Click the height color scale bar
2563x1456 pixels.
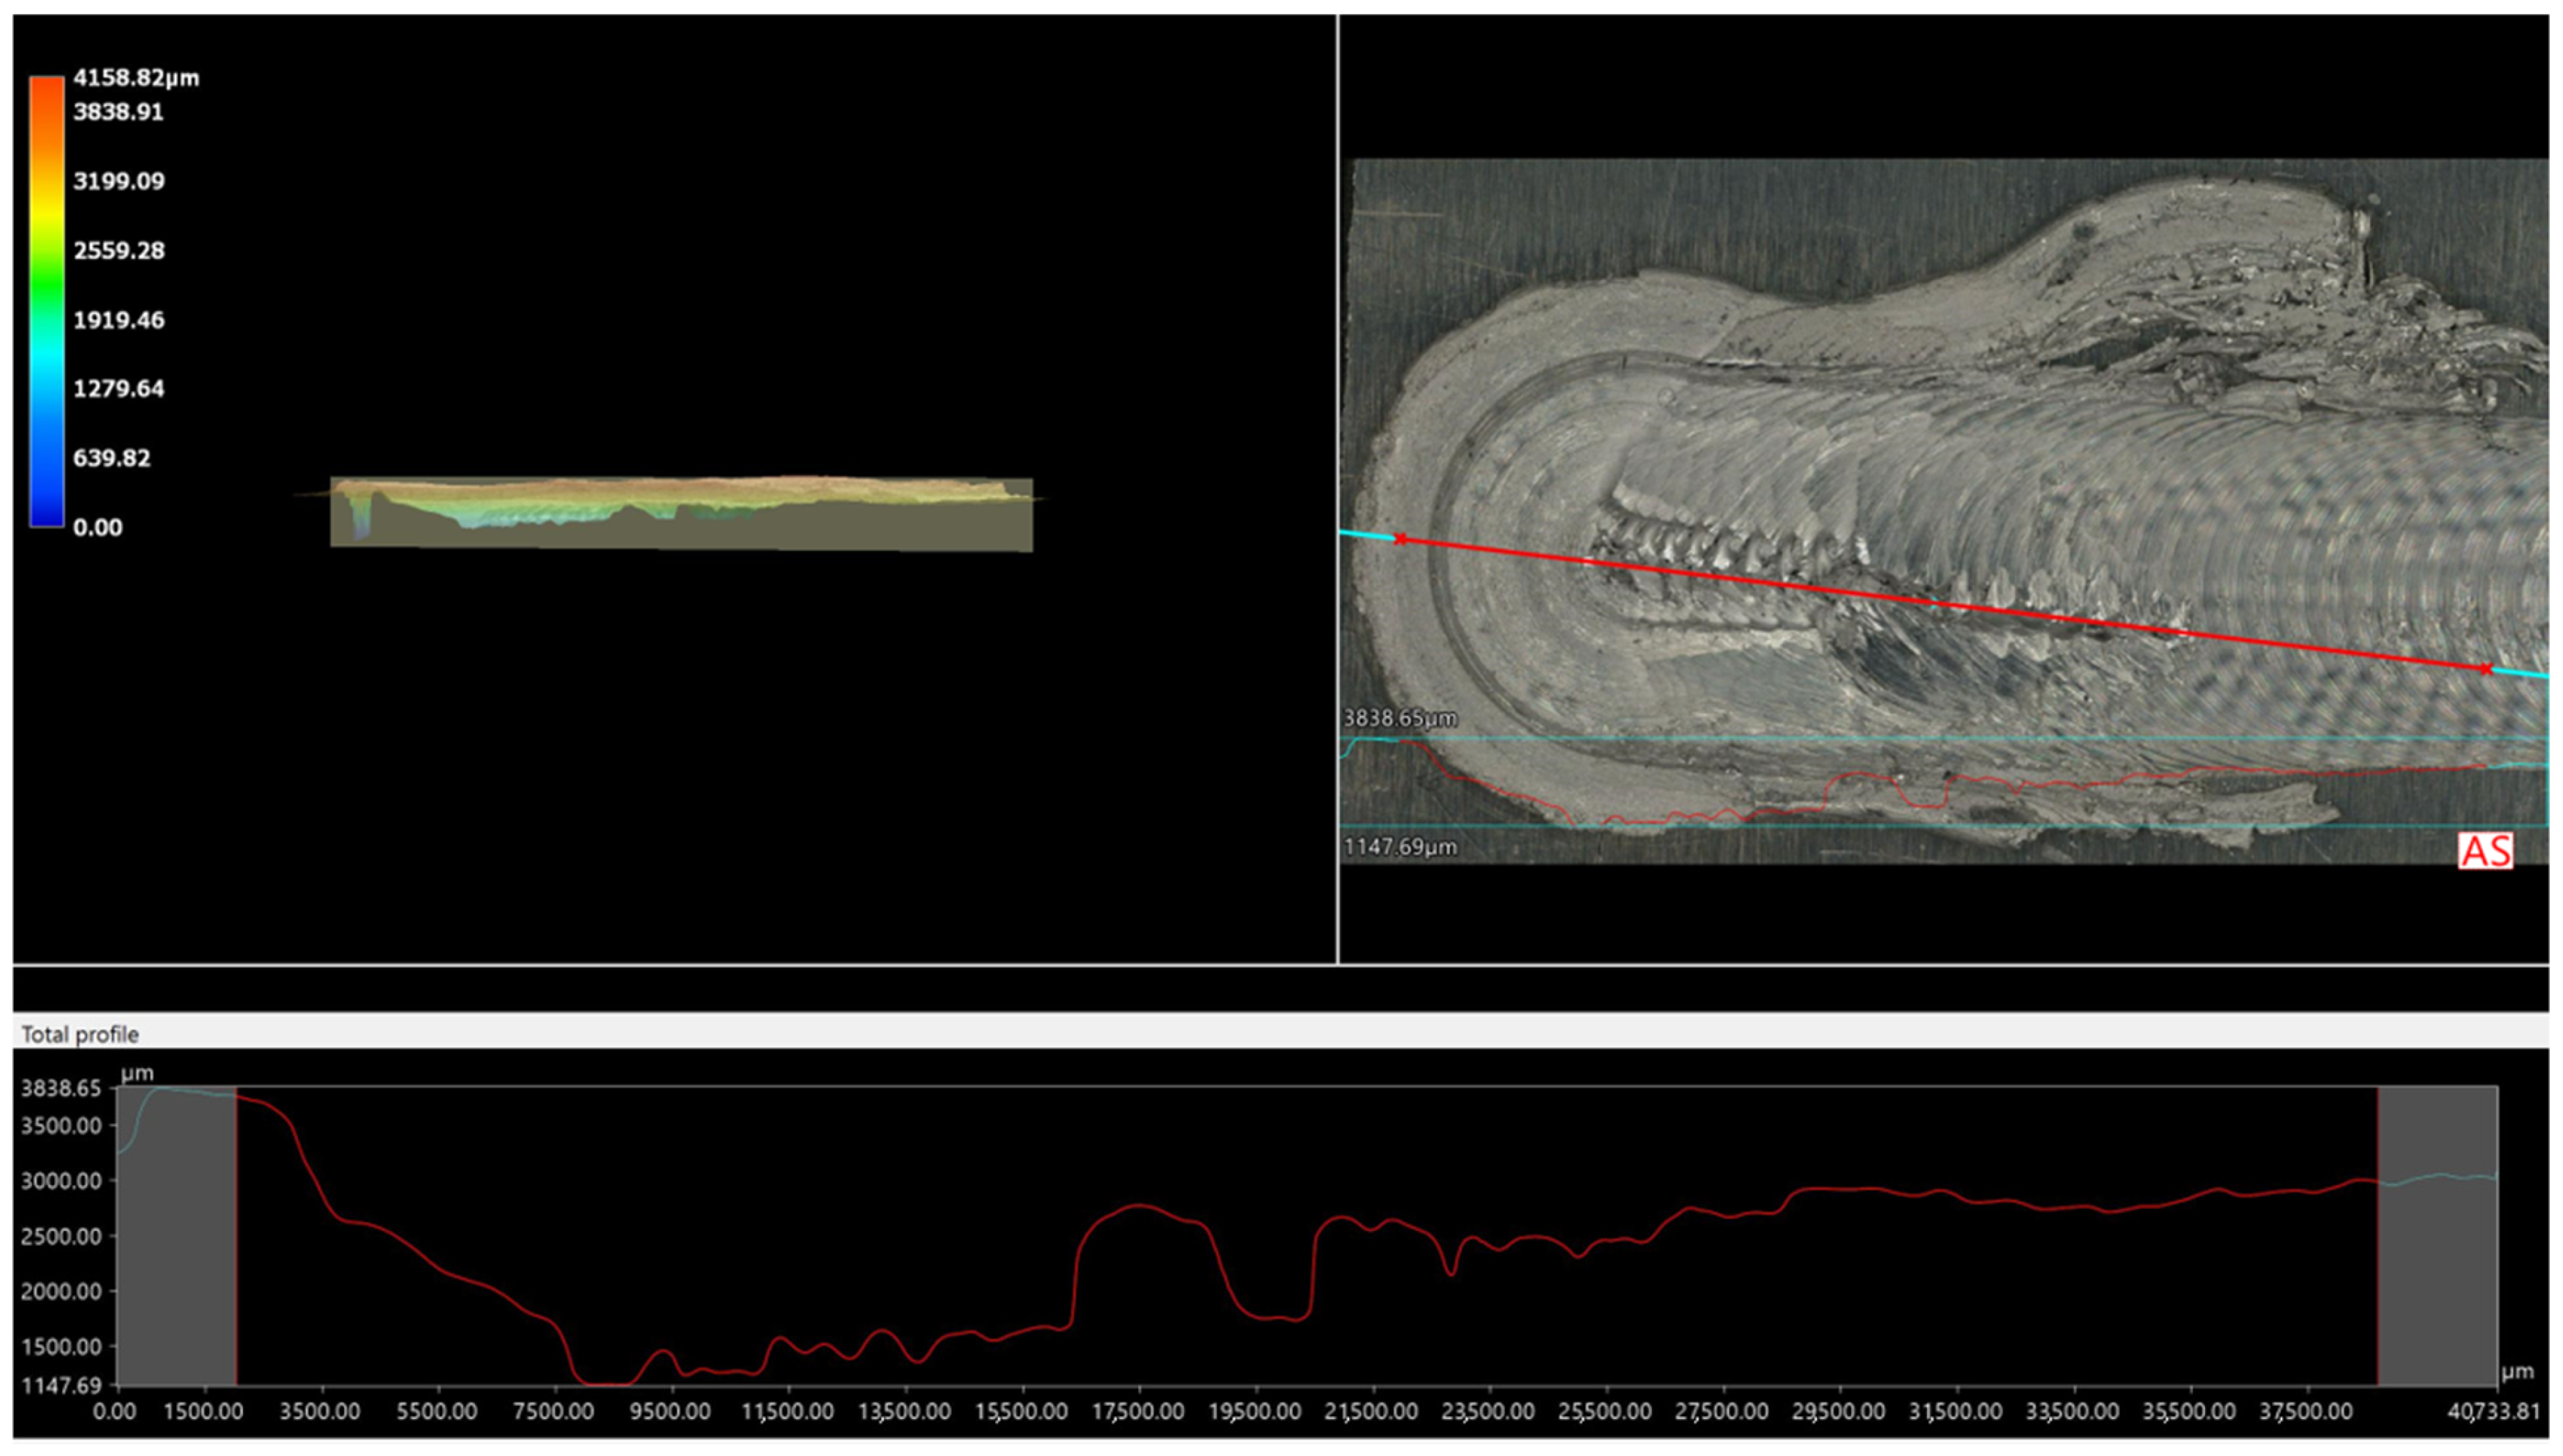(x=47, y=301)
